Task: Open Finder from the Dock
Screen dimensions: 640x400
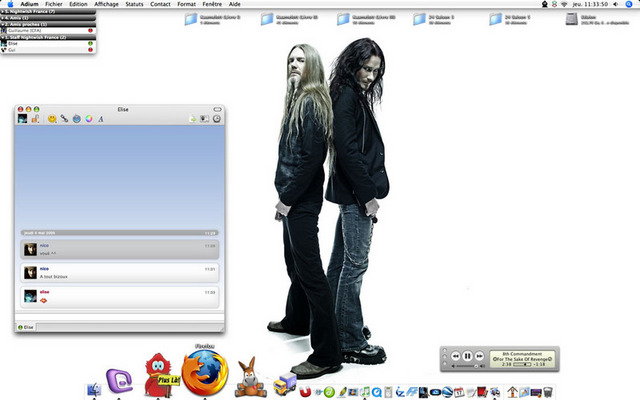Action: click(96, 387)
